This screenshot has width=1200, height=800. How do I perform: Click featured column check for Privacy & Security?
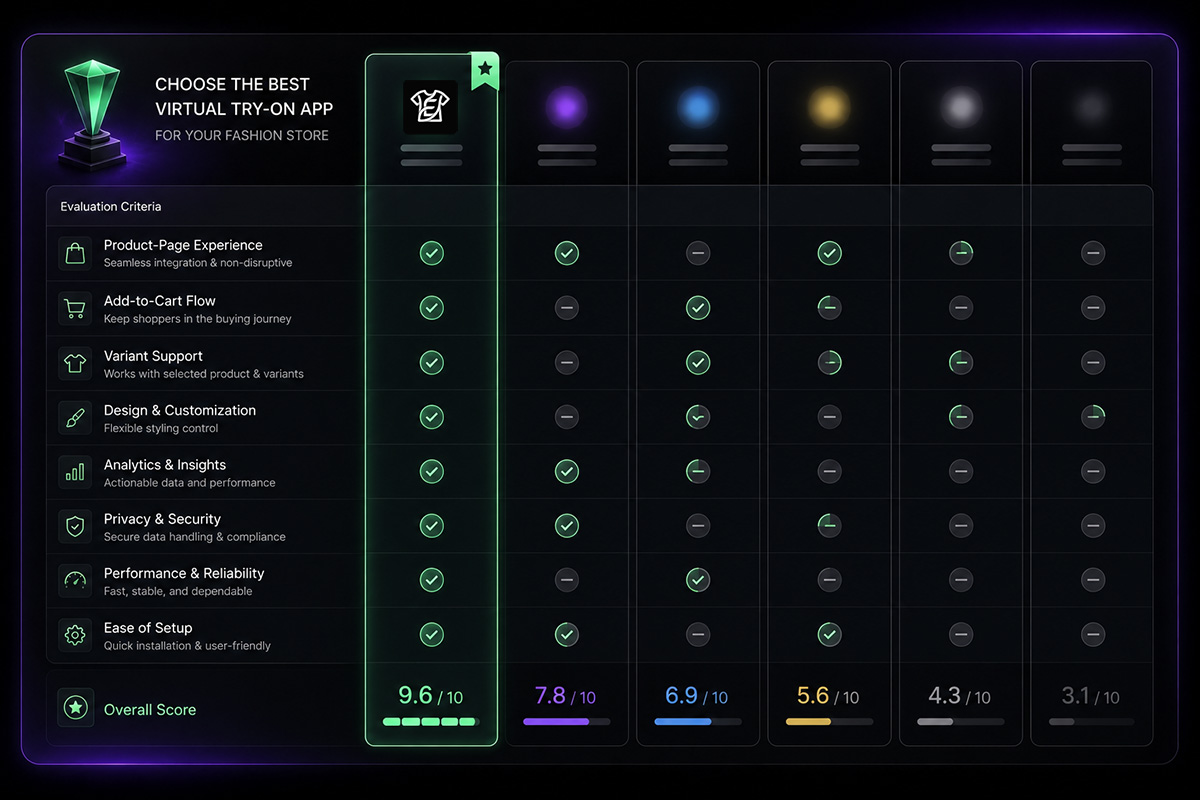(431, 525)
